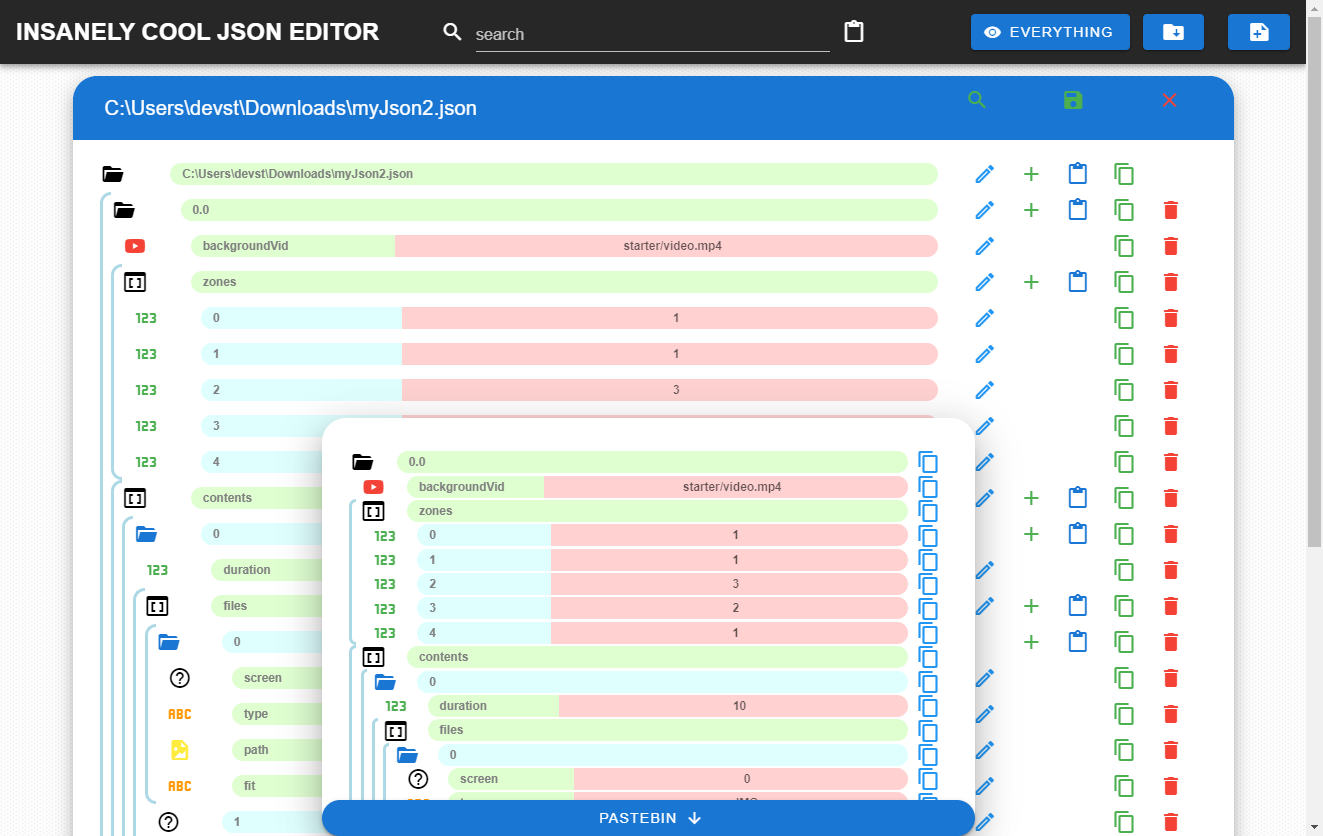Click the add new file button in header
This screenshot has width=1323, height=836.
click(1259, 32)
